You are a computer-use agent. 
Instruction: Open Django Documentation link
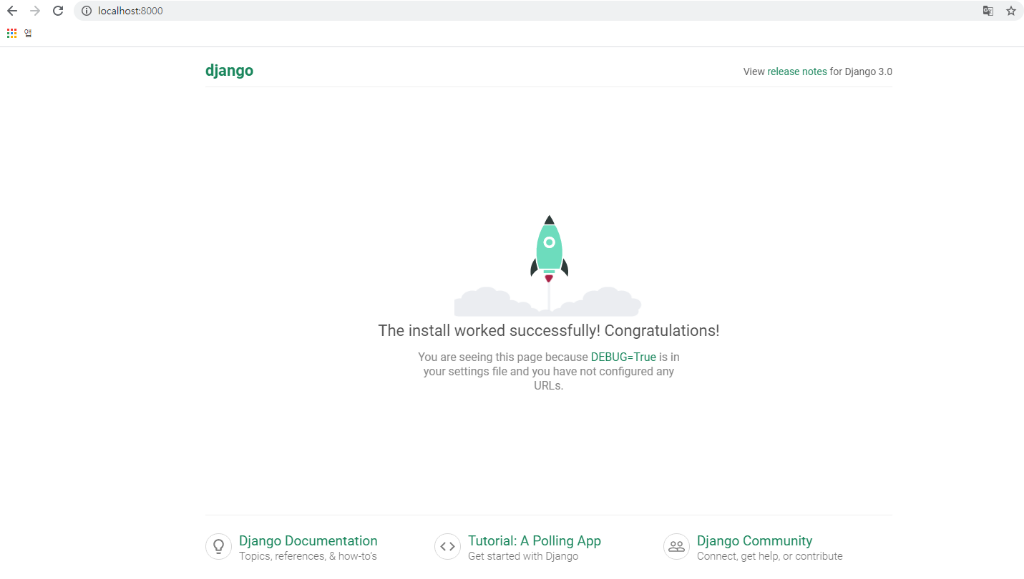(x=308, y=540)
